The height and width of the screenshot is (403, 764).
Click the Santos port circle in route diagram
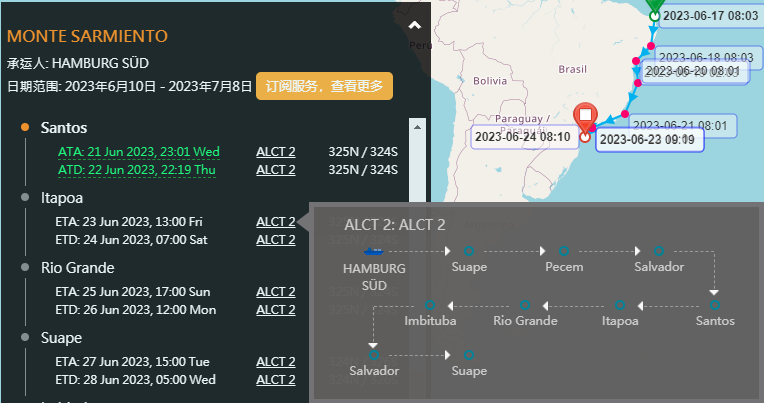point(714,304)
